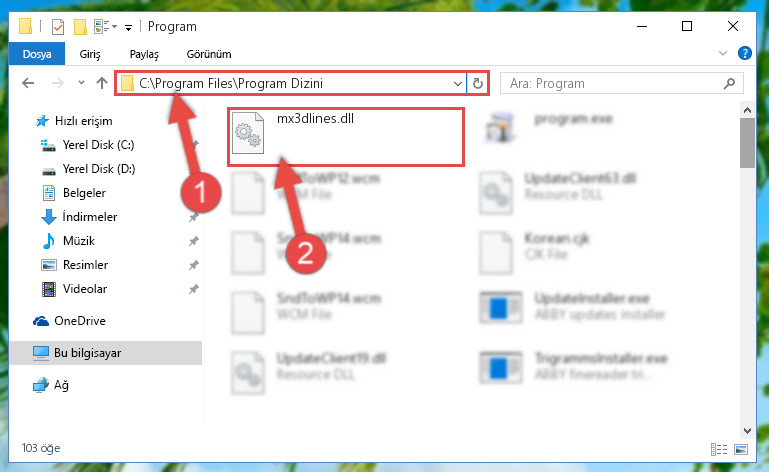Open the Help question mark icon
The width and height of the screenshot is (769, 472).
pyautogui.click(x=744, y=53)
